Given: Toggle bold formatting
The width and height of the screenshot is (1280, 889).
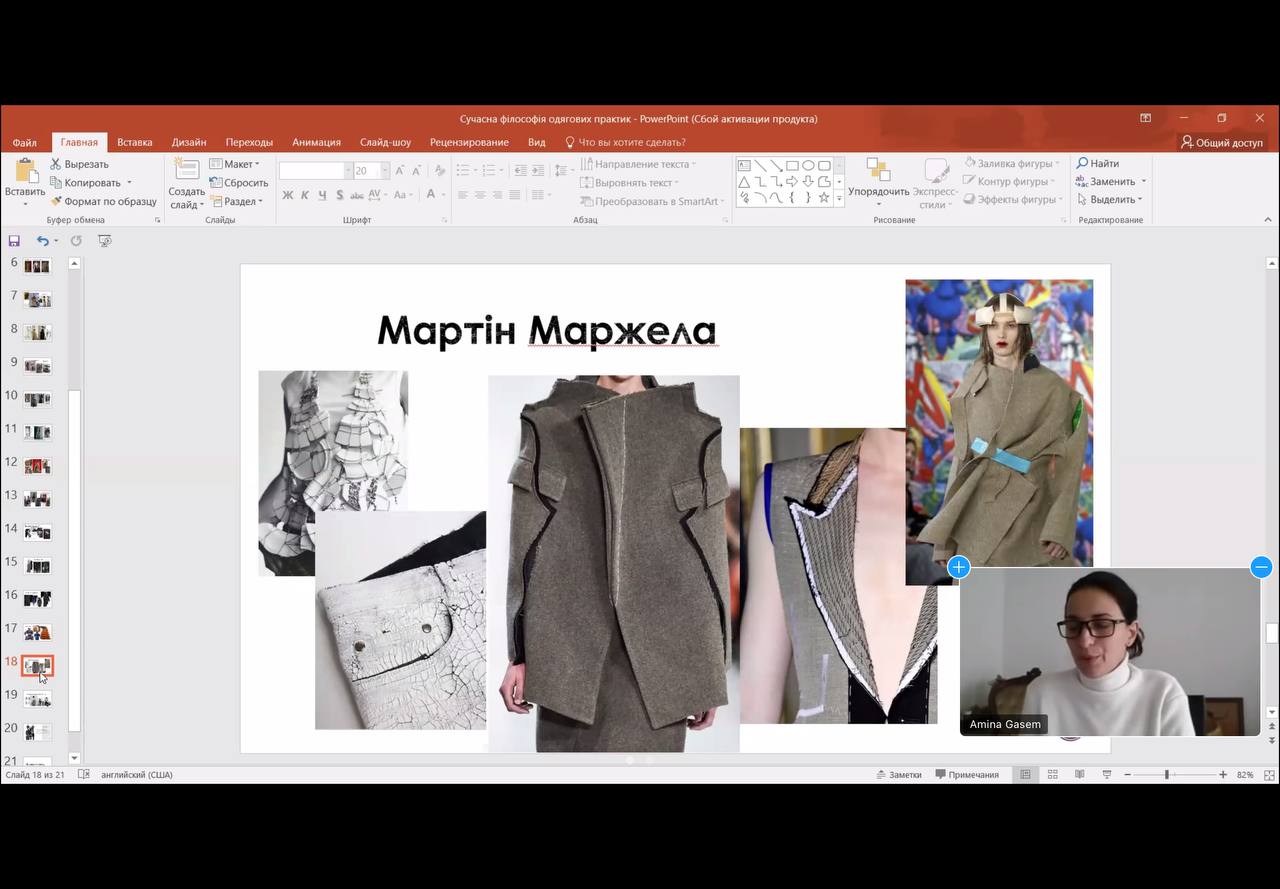Looking at the screenshot, I should [x=288, y=195].
